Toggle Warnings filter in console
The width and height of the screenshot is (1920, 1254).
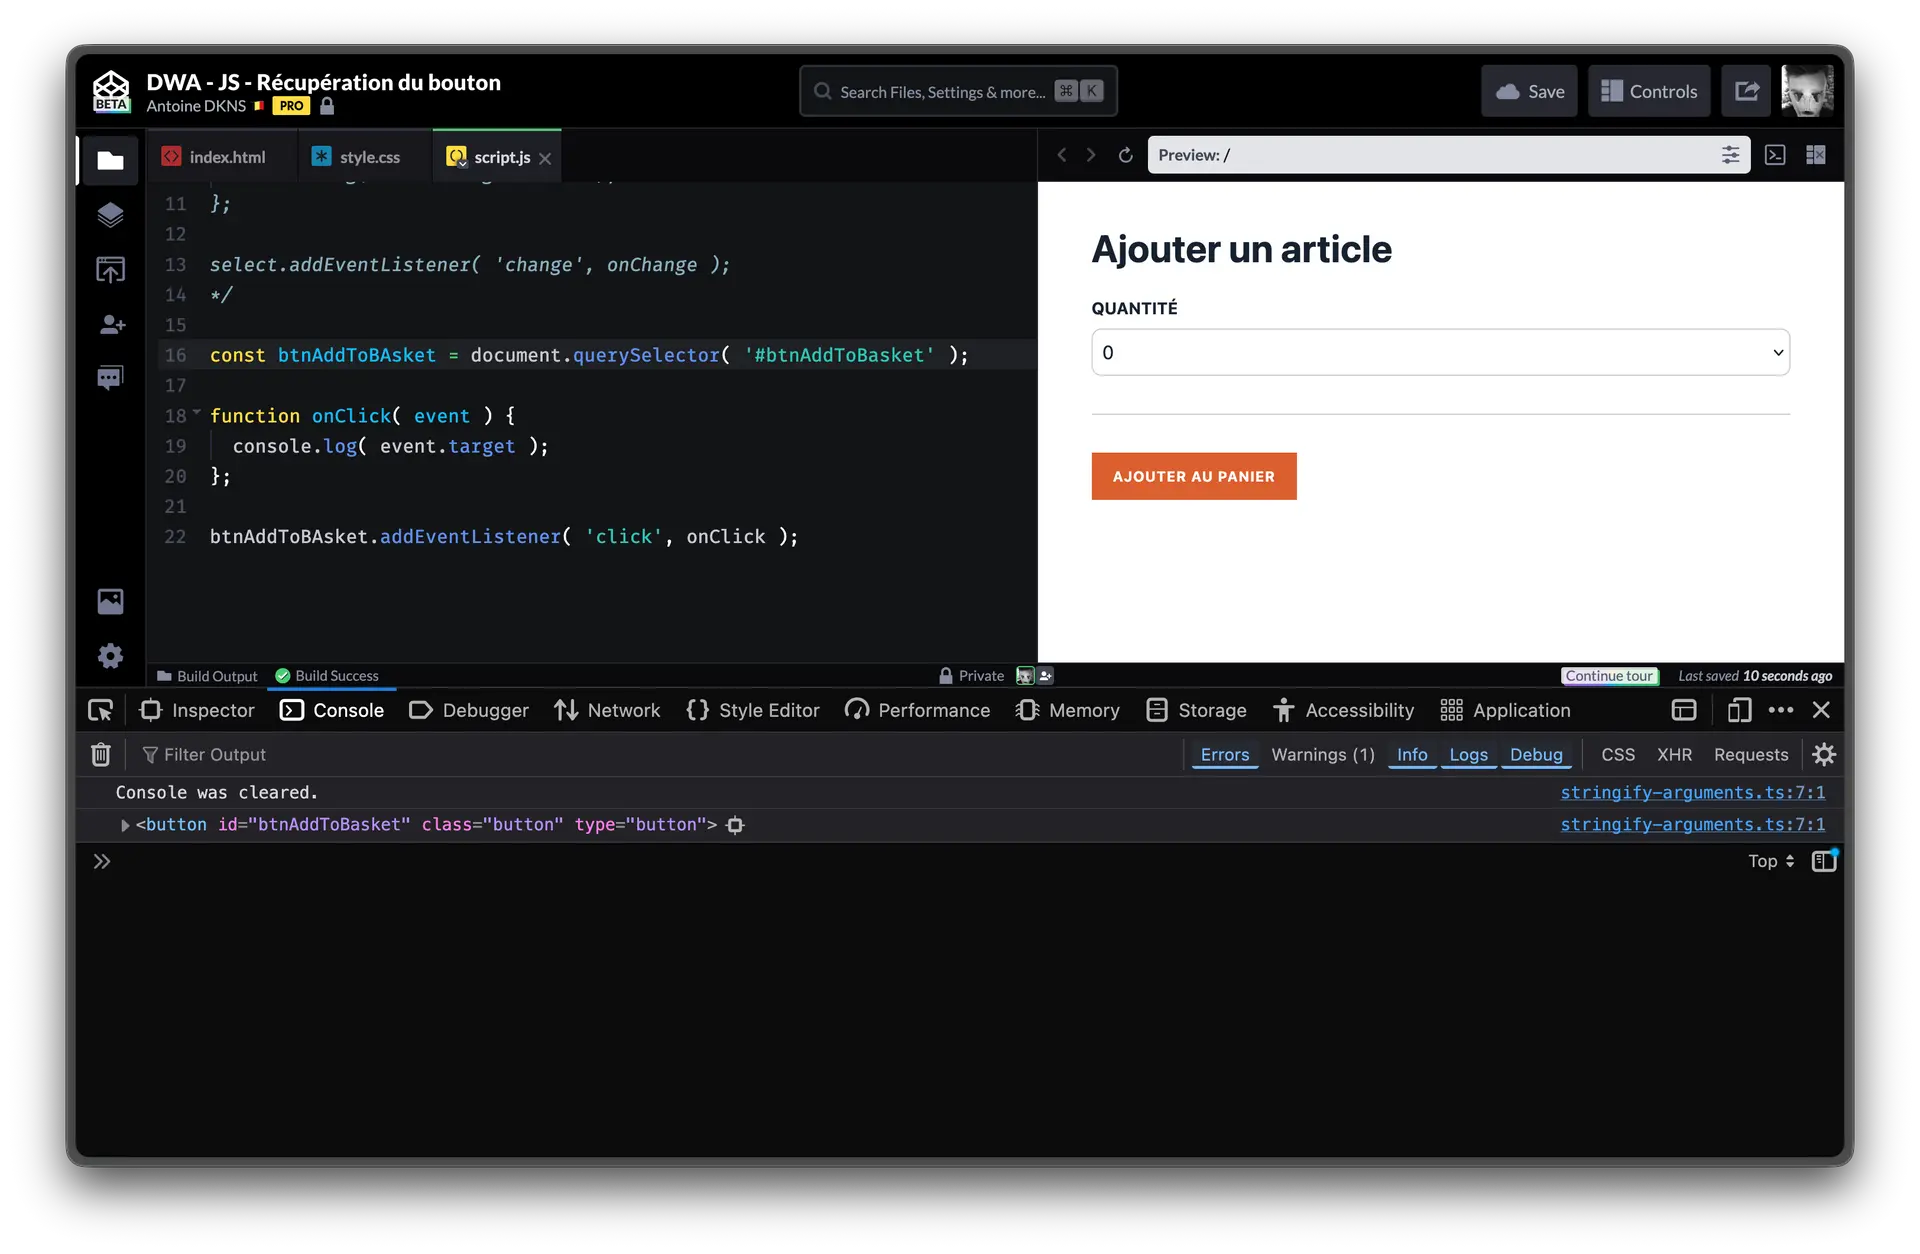1322,755
